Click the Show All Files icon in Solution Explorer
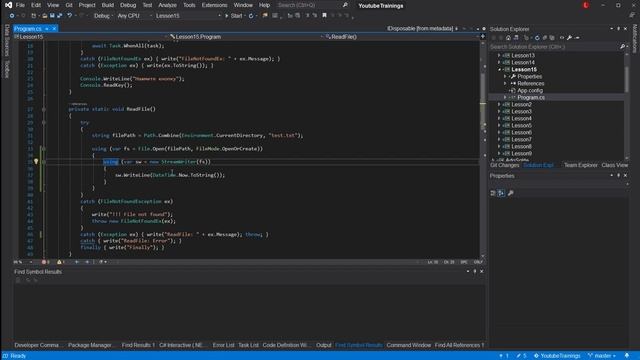 coord(552,38)
